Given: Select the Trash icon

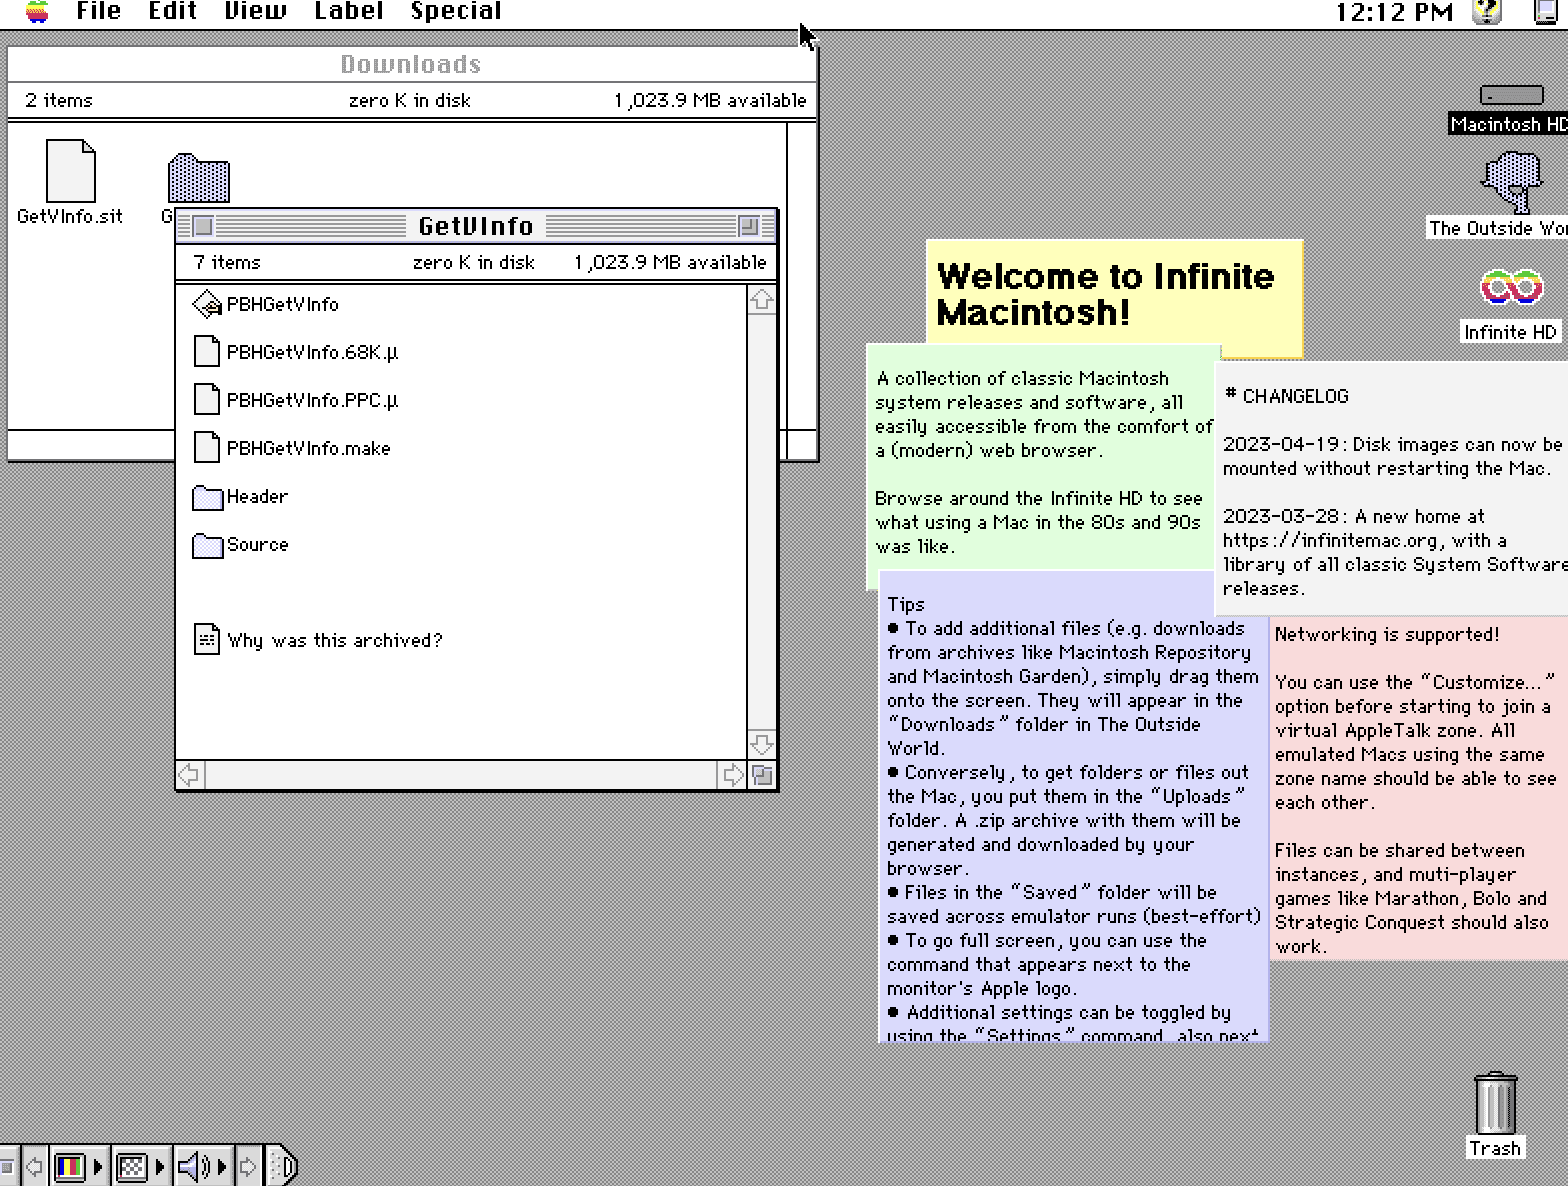Looking at the screenshot, I should [x=1495, y=1103].
